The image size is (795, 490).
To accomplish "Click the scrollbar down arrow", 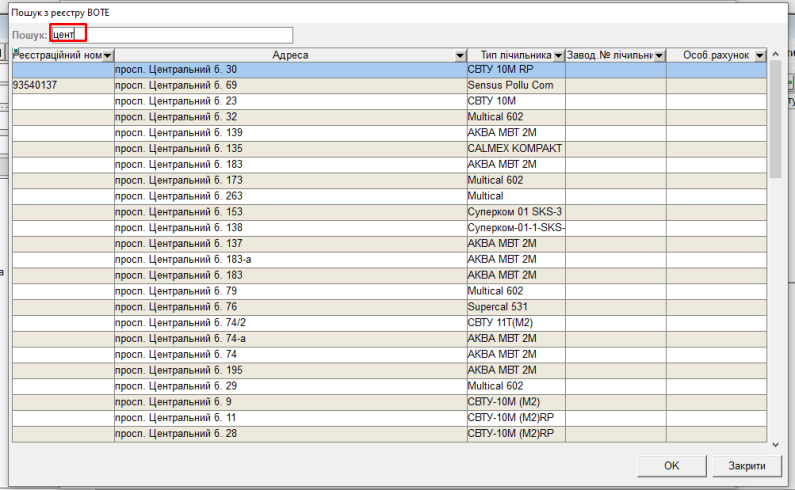I will pos(775,441).
